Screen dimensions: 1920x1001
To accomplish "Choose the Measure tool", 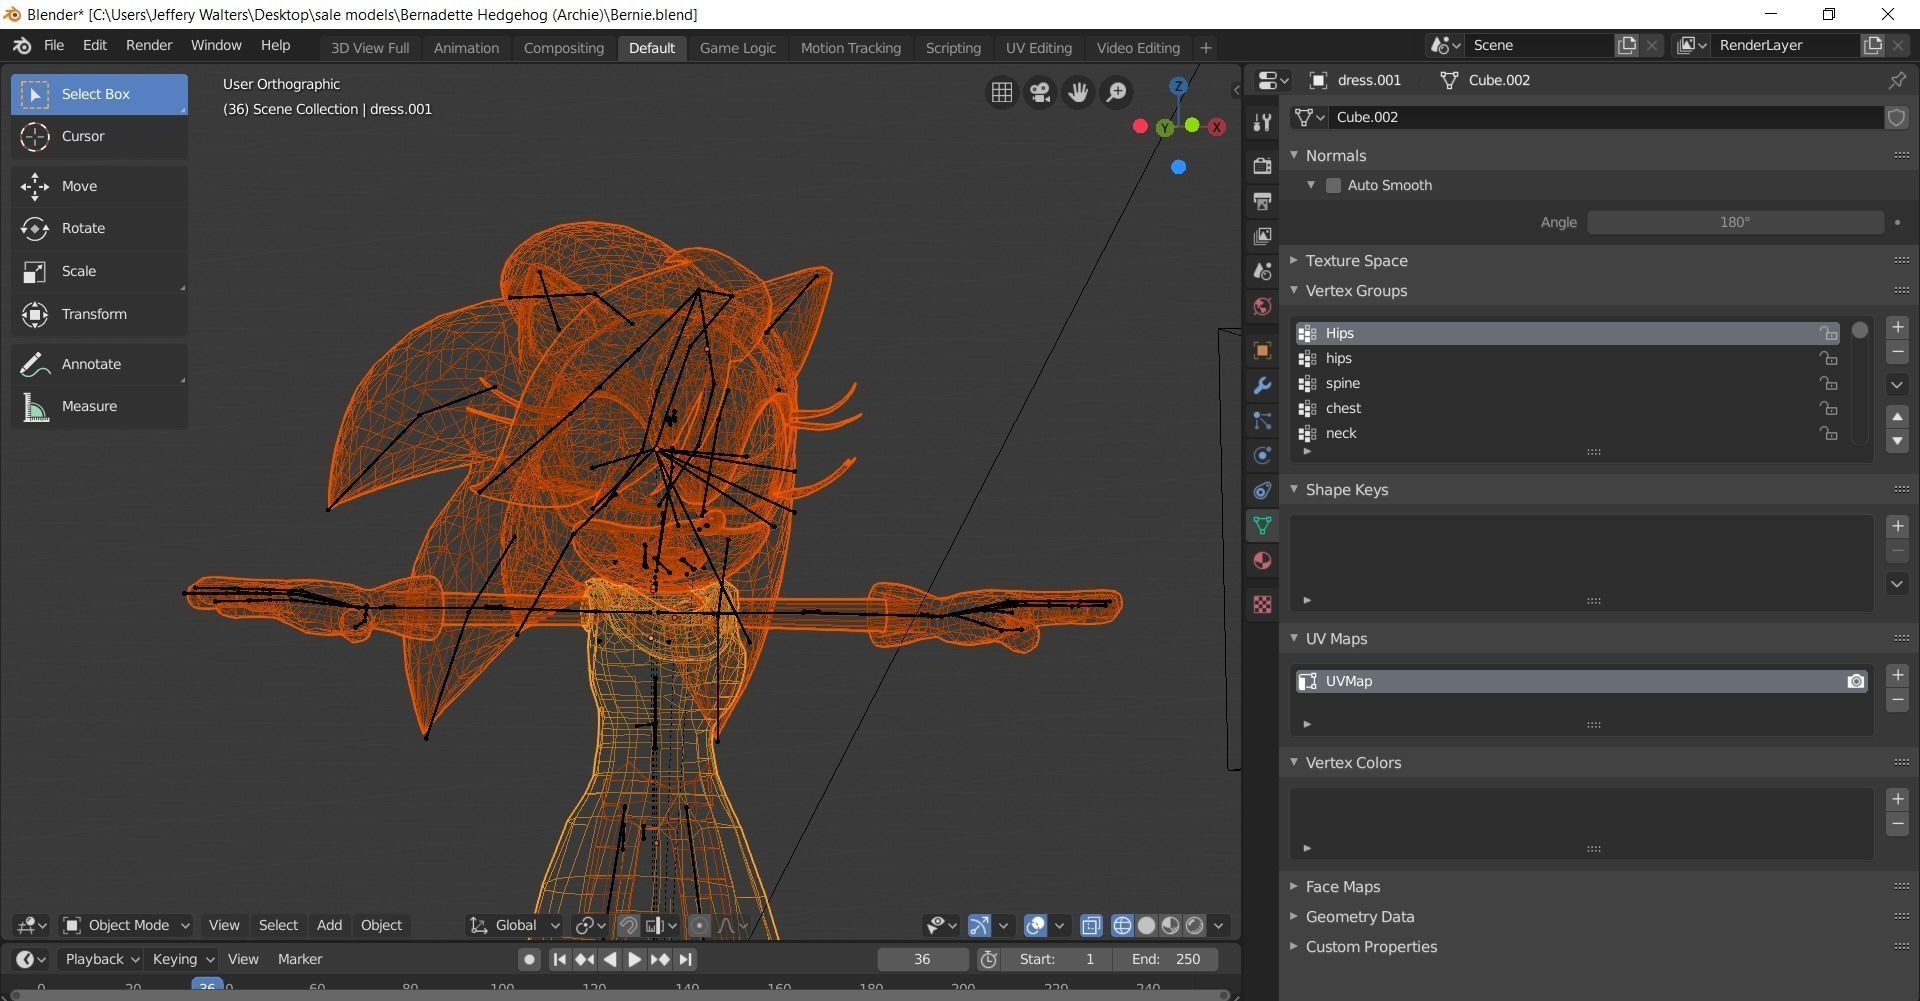I will (99, 406).
